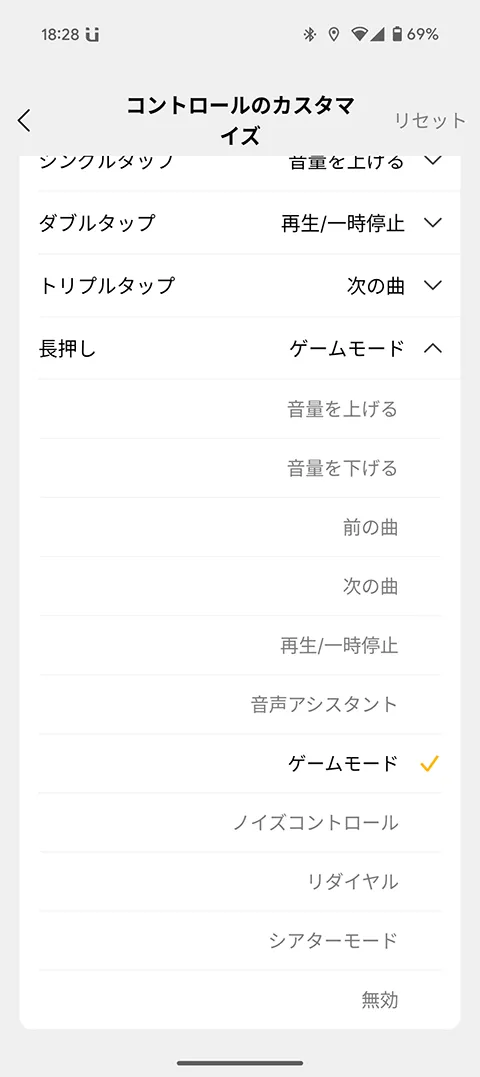Tap the Wi-Fi status icon
Screen dimensions: 480x1077
[x=359, y=34]
